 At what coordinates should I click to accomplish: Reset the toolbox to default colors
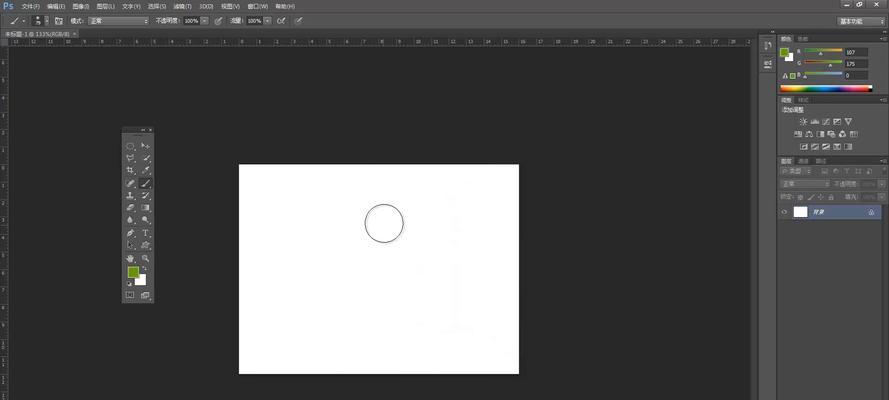[x=129, y=283]
